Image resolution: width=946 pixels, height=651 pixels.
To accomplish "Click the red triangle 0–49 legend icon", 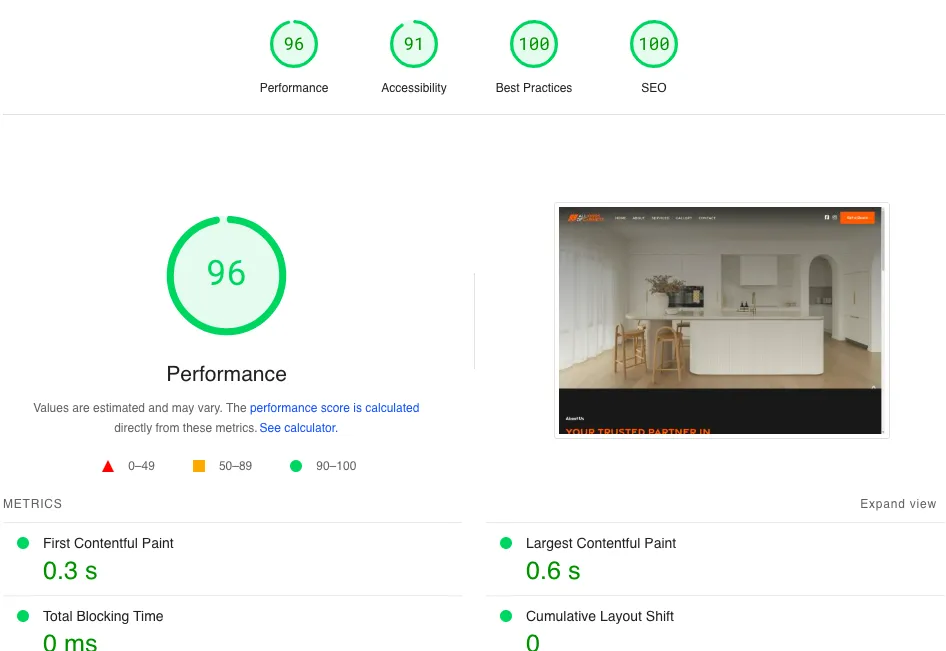I will (108, 466).
